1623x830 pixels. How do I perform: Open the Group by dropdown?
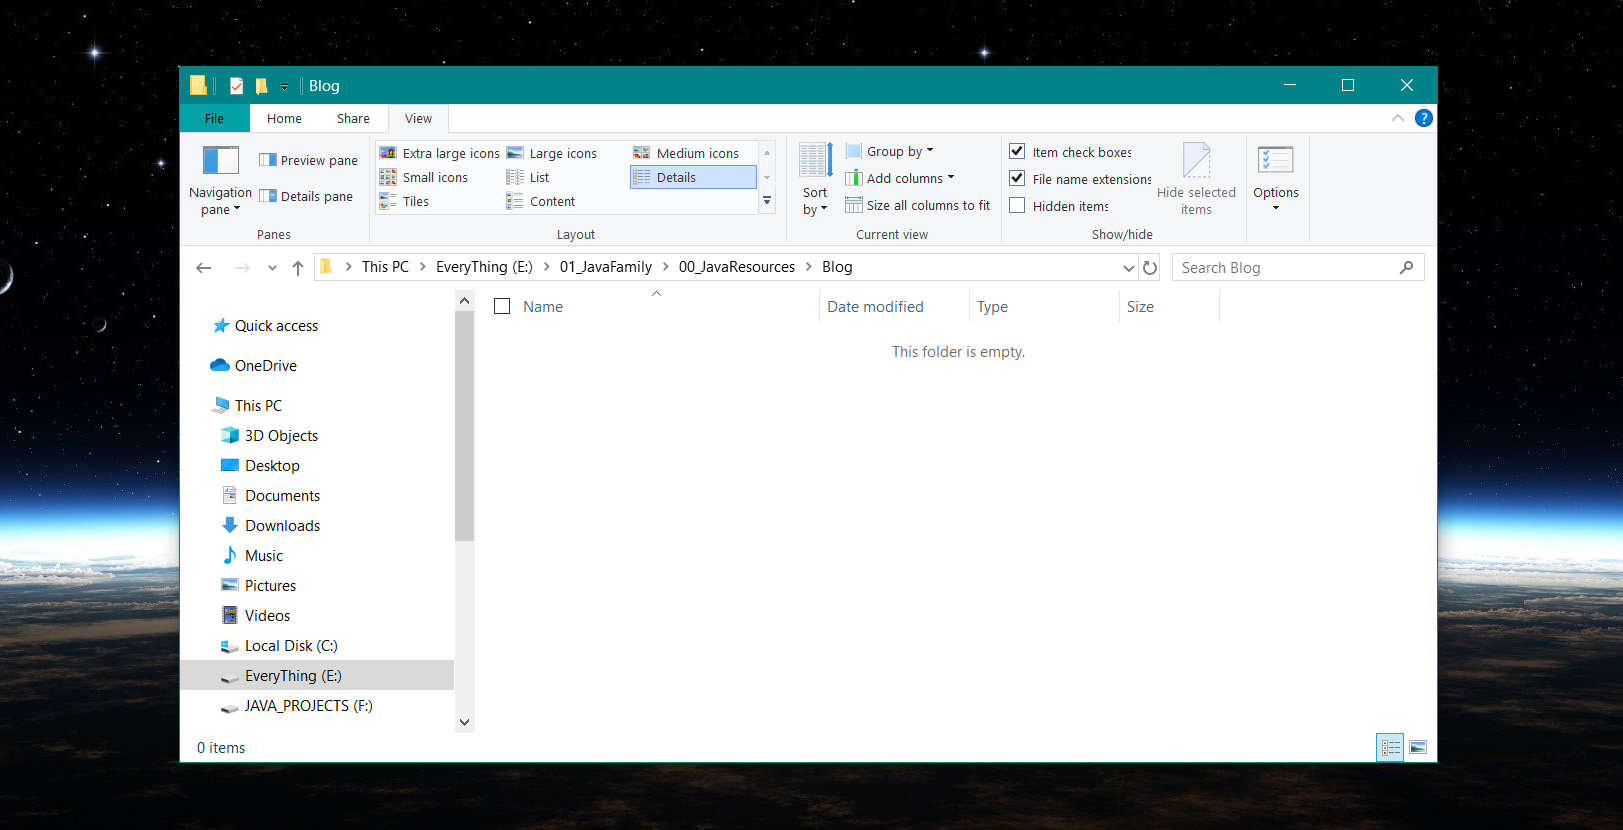[x=890, y=151]
